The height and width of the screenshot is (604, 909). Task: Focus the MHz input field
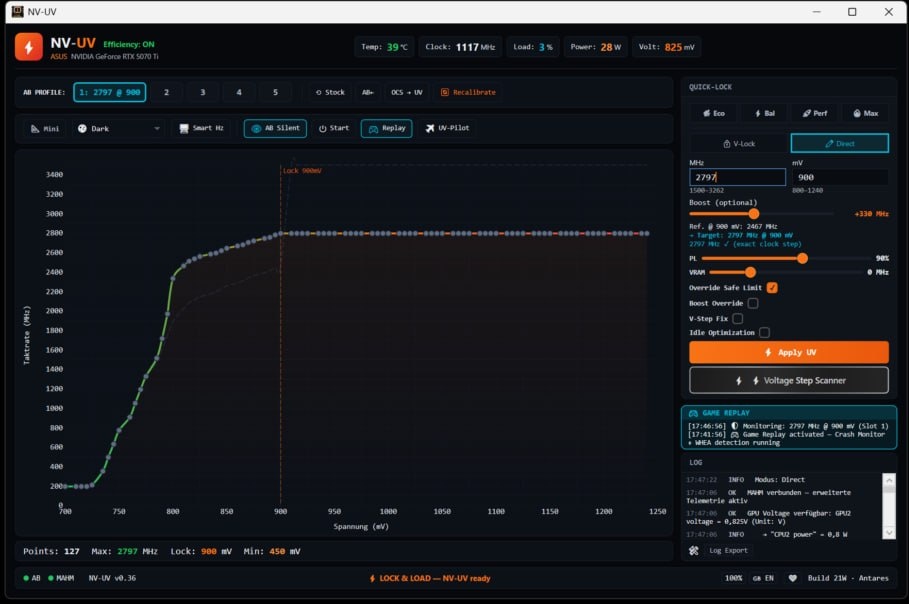click(737, 177)
